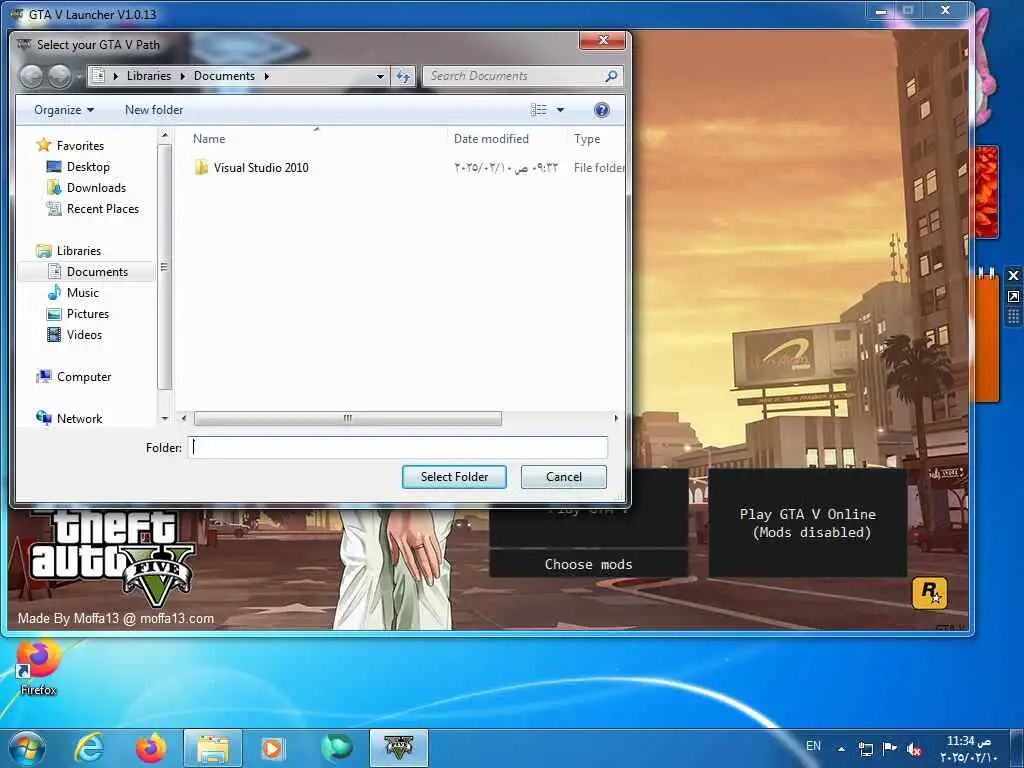Image resolution: width=1024 pixels, height=768 pixels.
Task: Open Windows Media Player from the taskbar
Action: (x=272, y=748)
